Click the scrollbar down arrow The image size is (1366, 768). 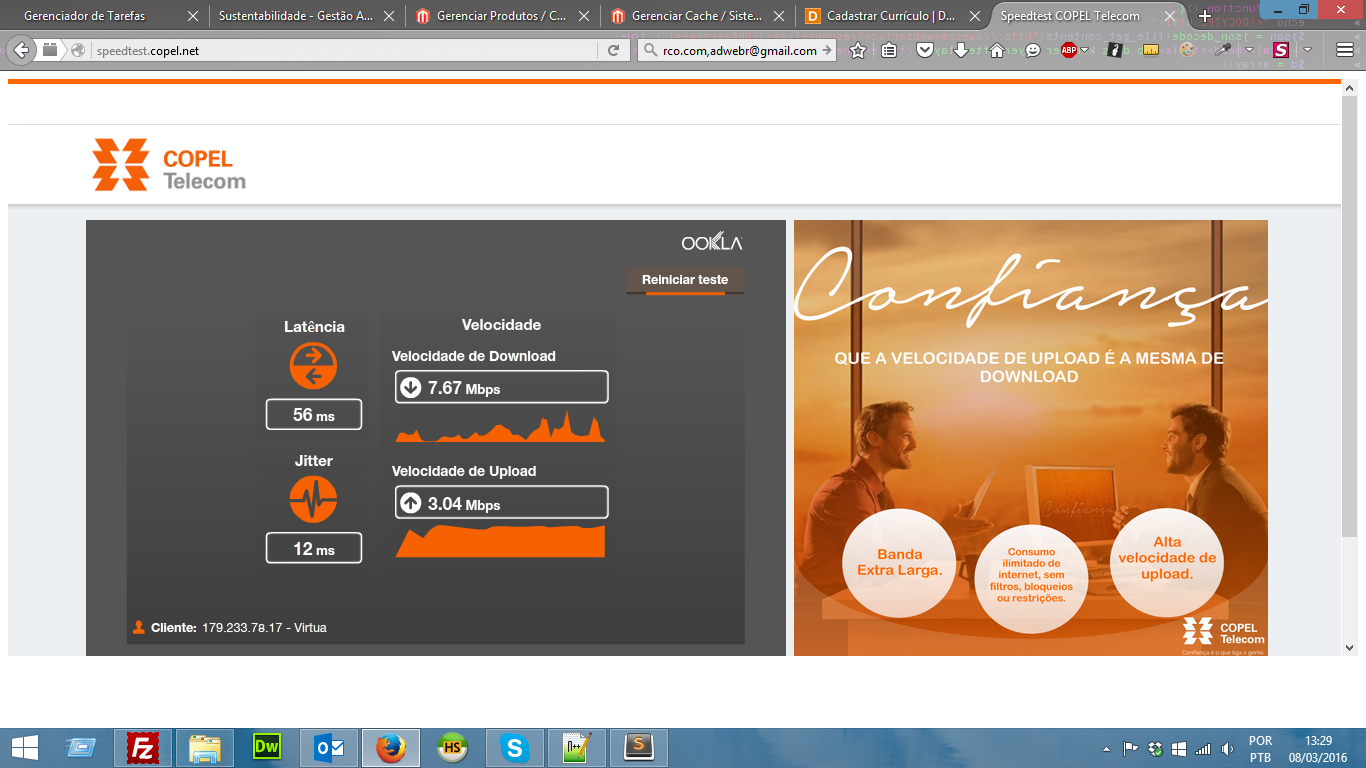coord(1350,648)
